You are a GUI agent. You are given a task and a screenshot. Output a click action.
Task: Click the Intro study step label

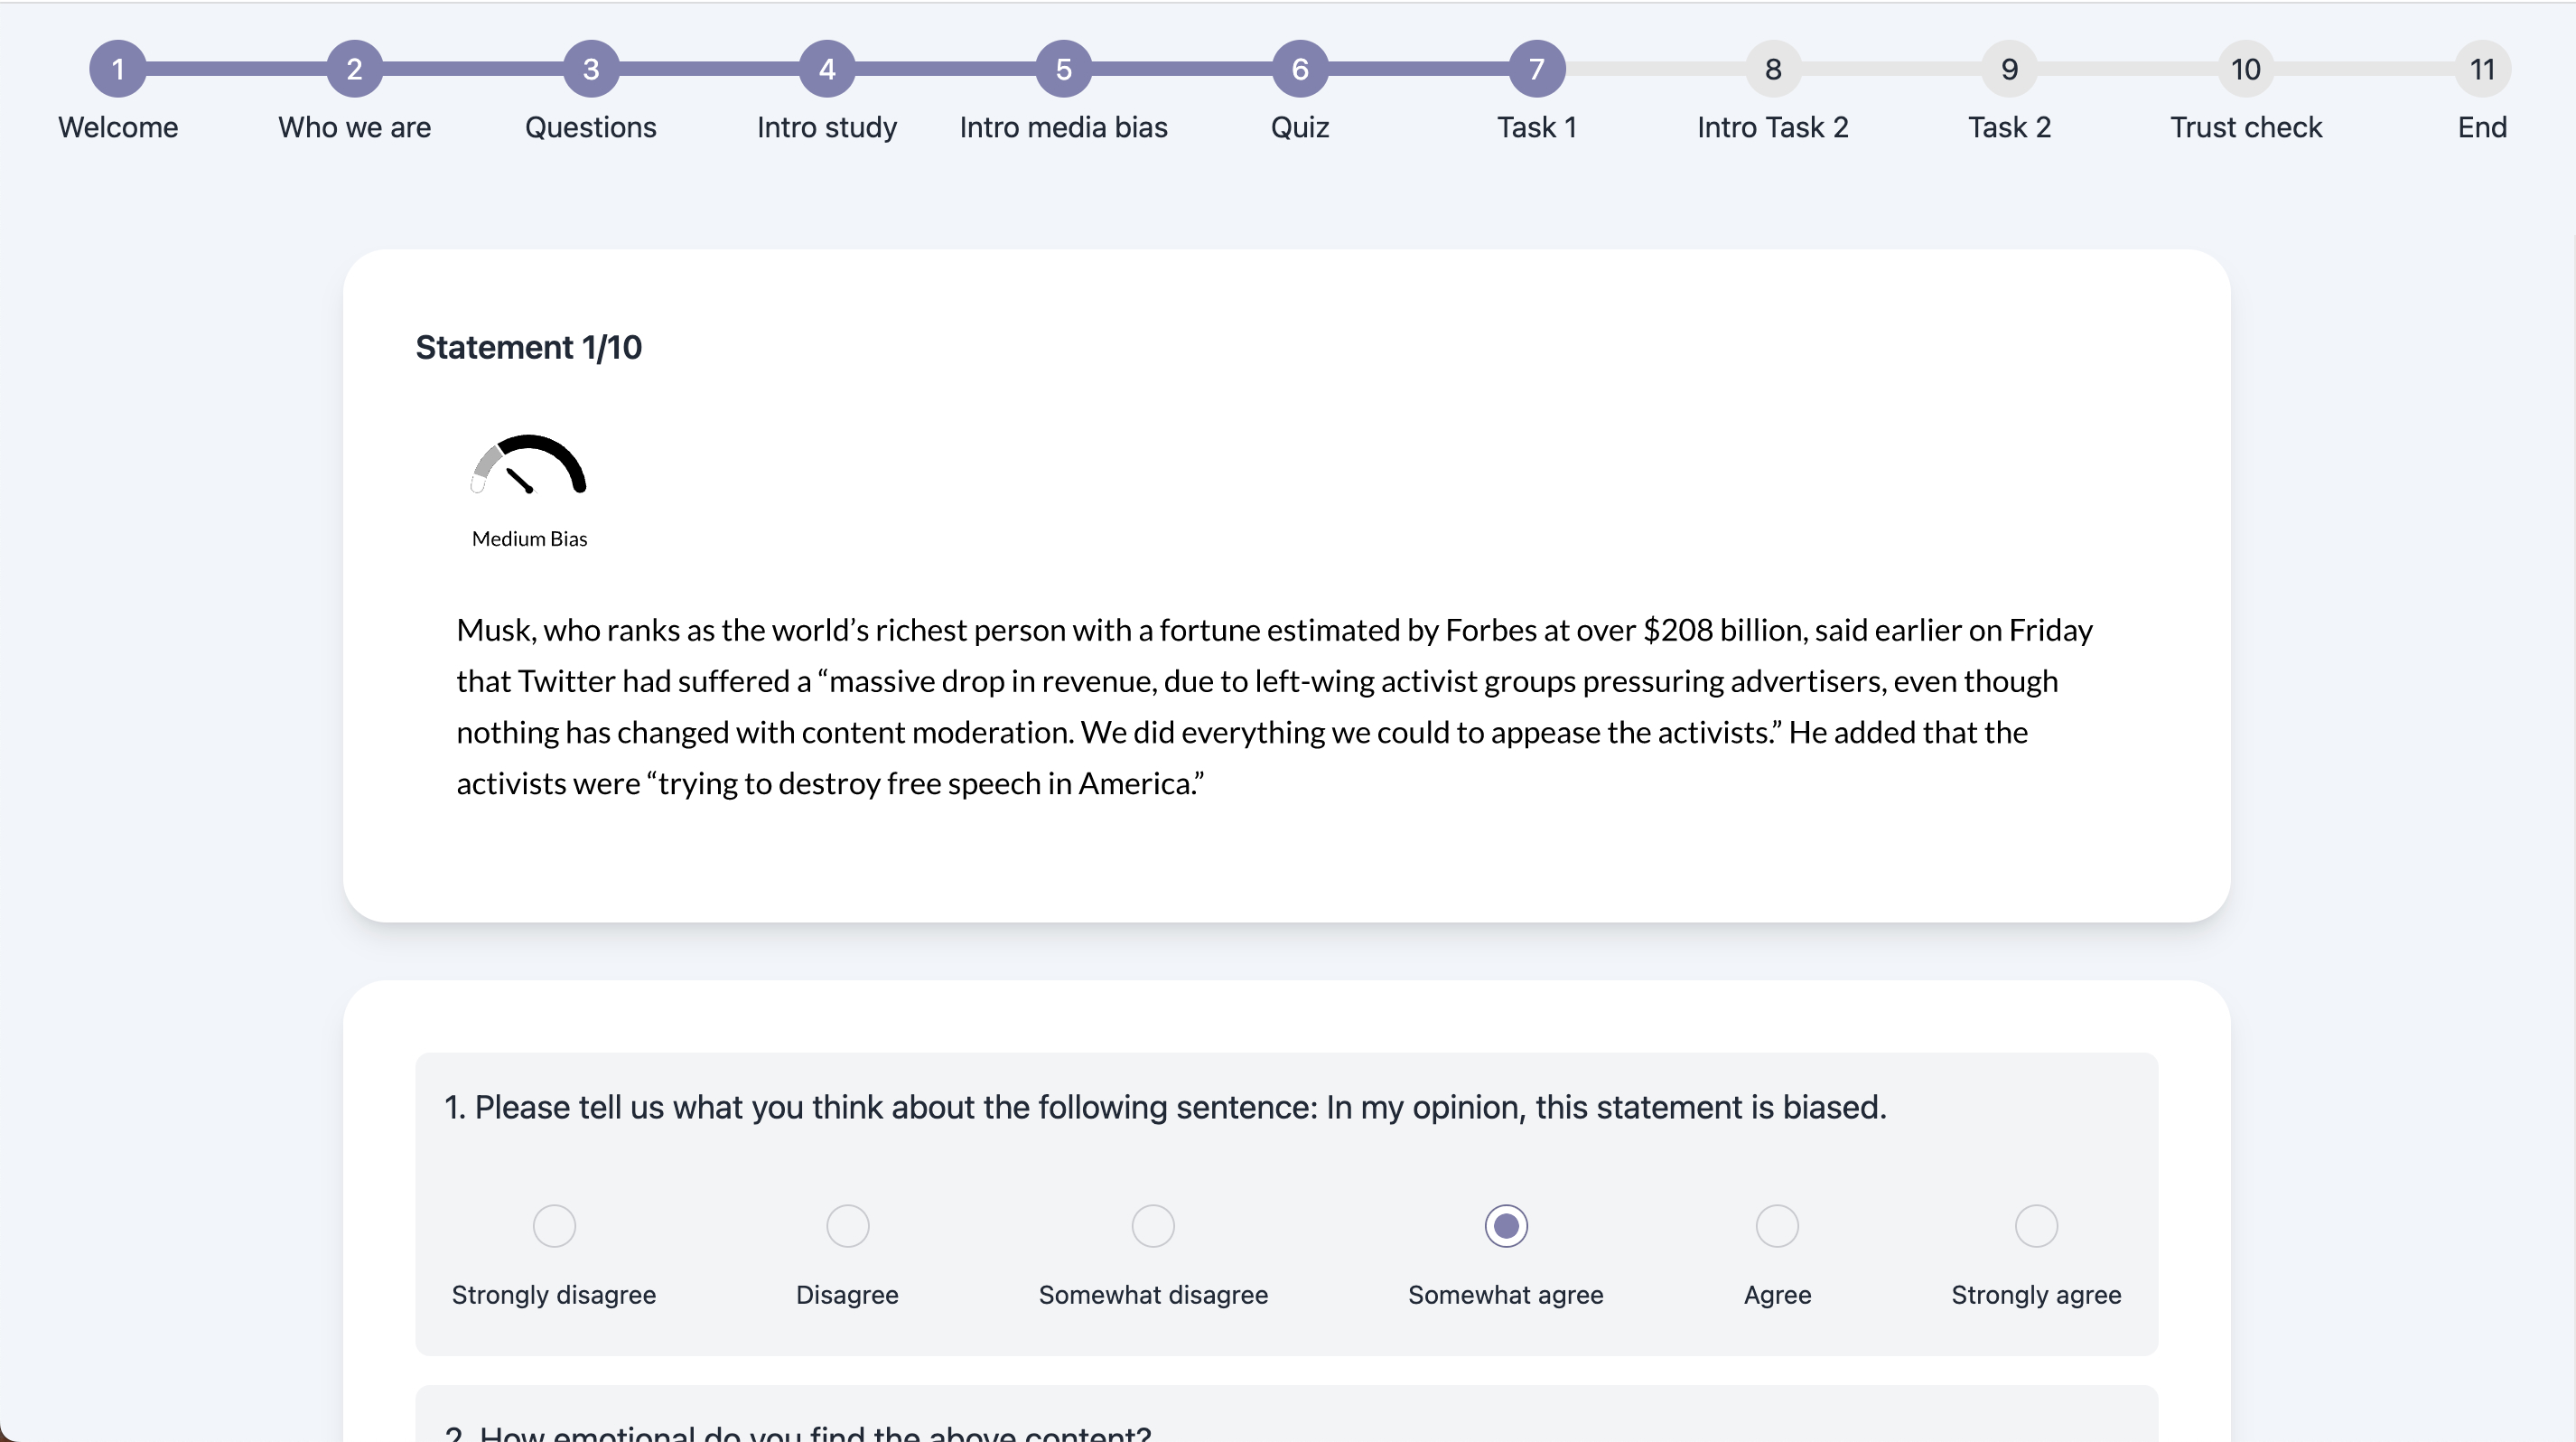tap(827, 128)
